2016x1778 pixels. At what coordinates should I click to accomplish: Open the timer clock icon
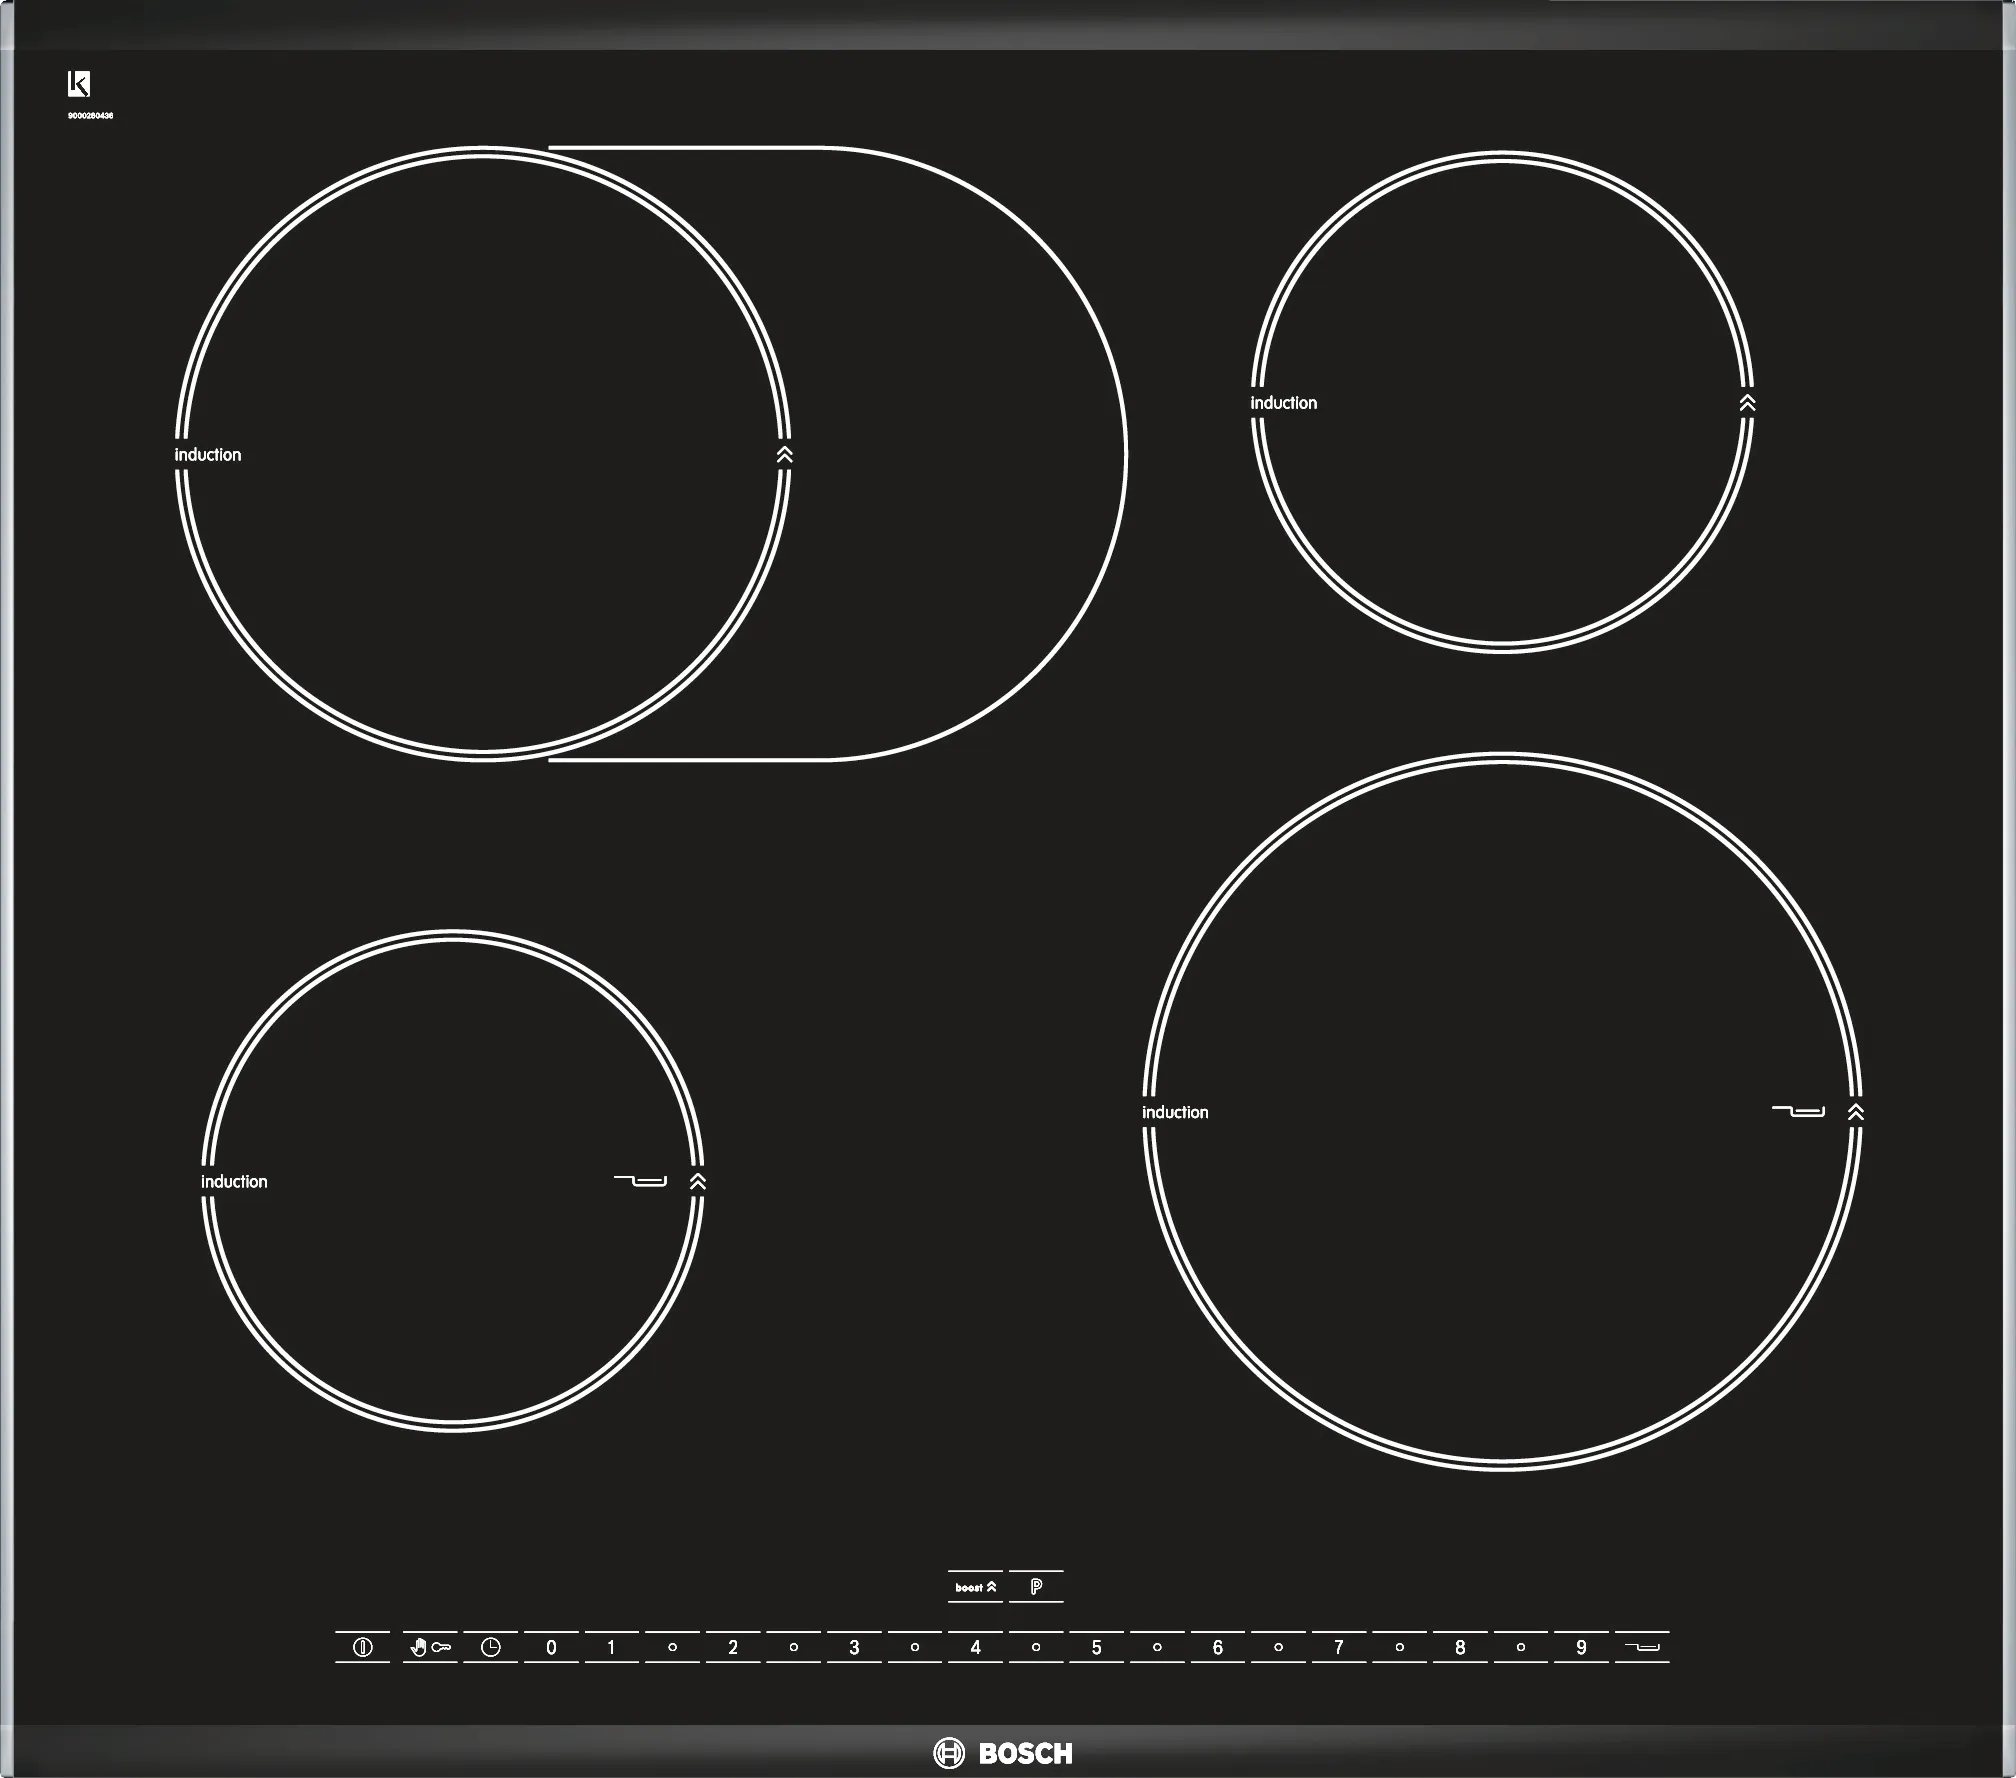[x=491, y=1646]
